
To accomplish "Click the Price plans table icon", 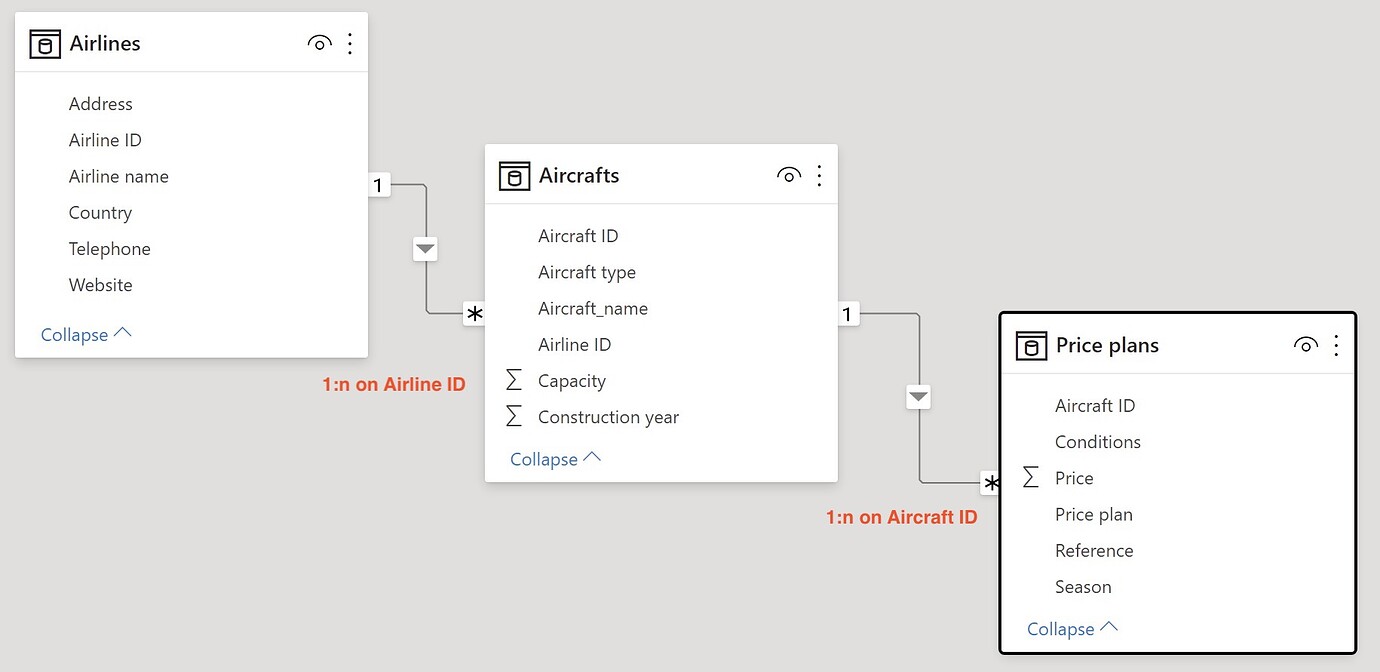I will (x=1031, y=345).
